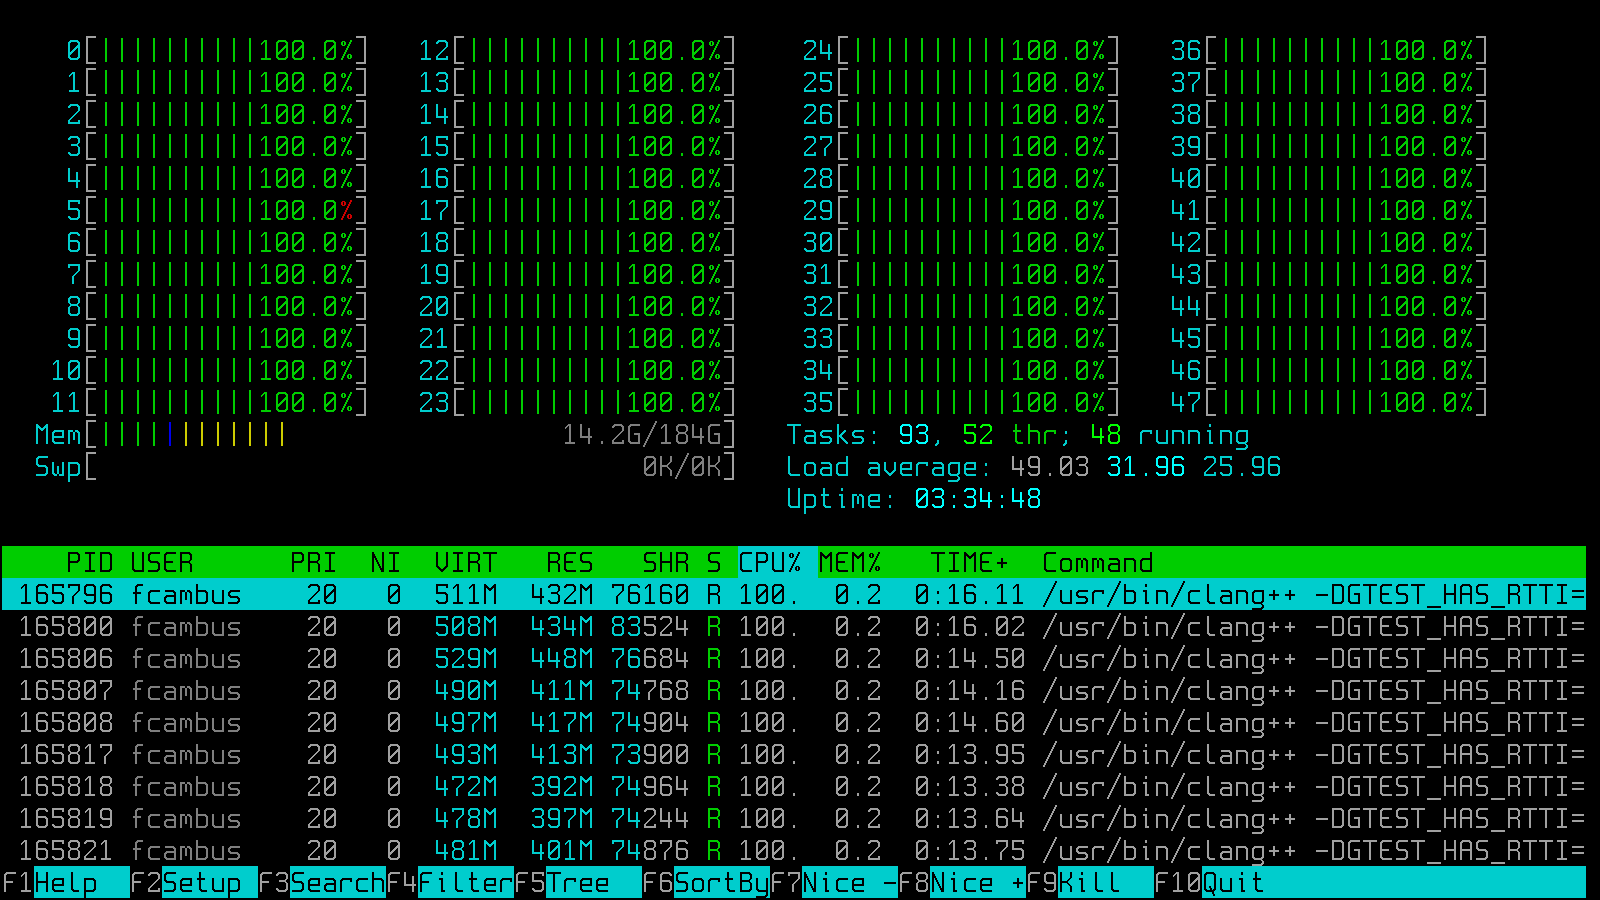Sort processes by VIRT column
The image size is (1600, 900).
466,563
